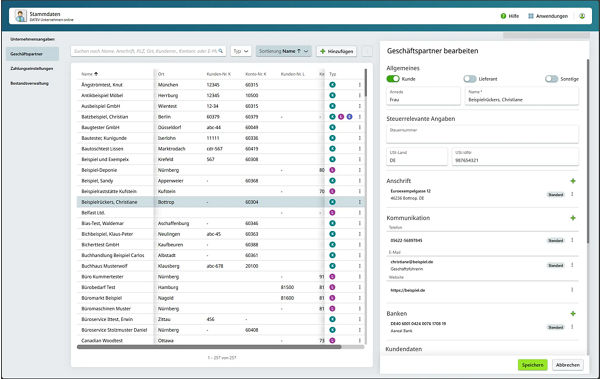Click the Typ column header

(333, 74)
